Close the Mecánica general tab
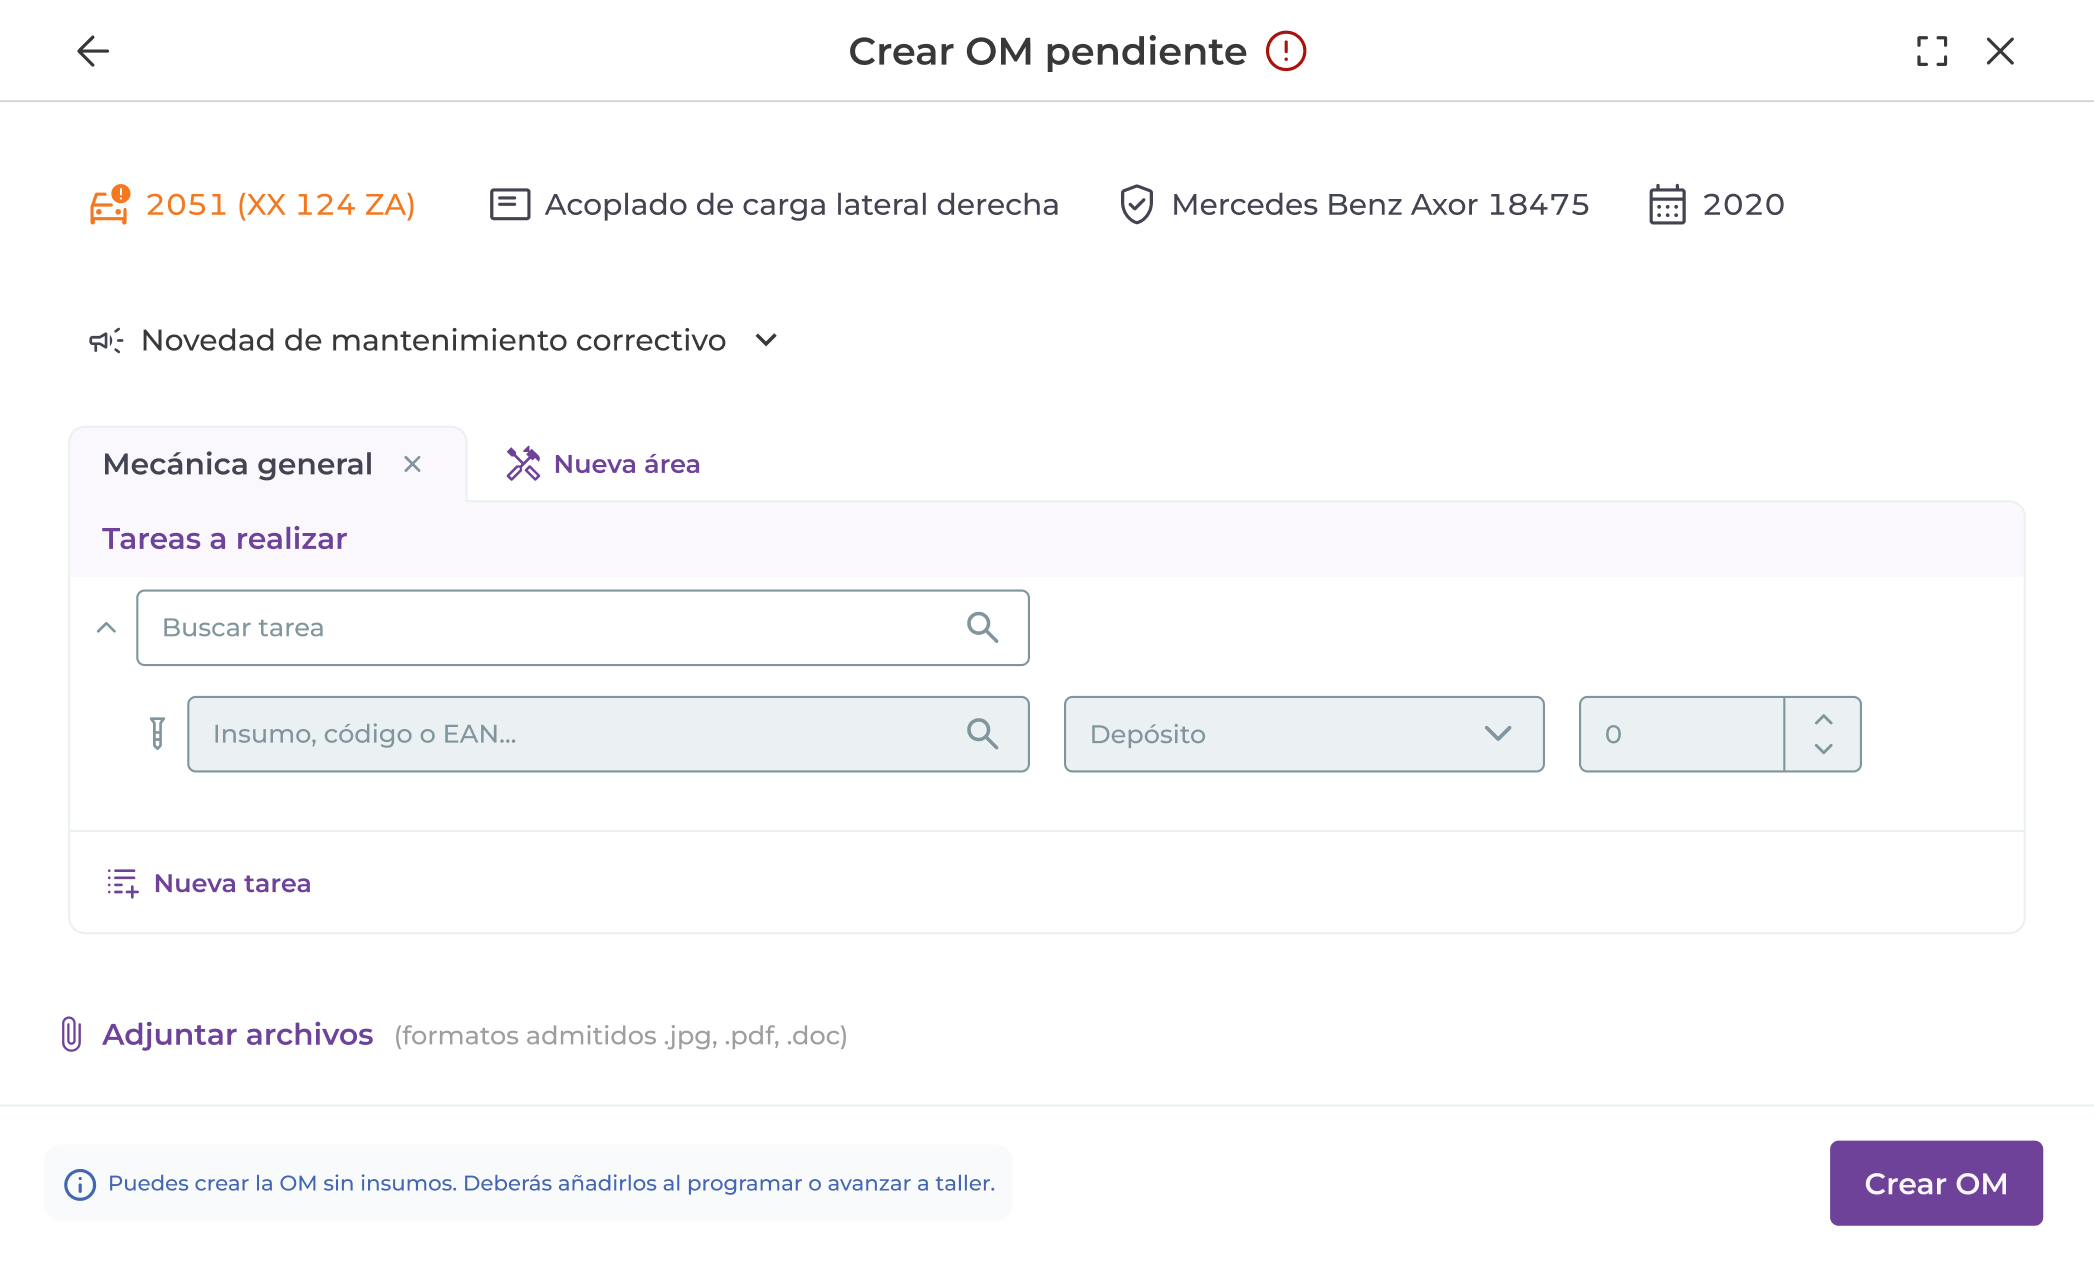 coord(412,464)
